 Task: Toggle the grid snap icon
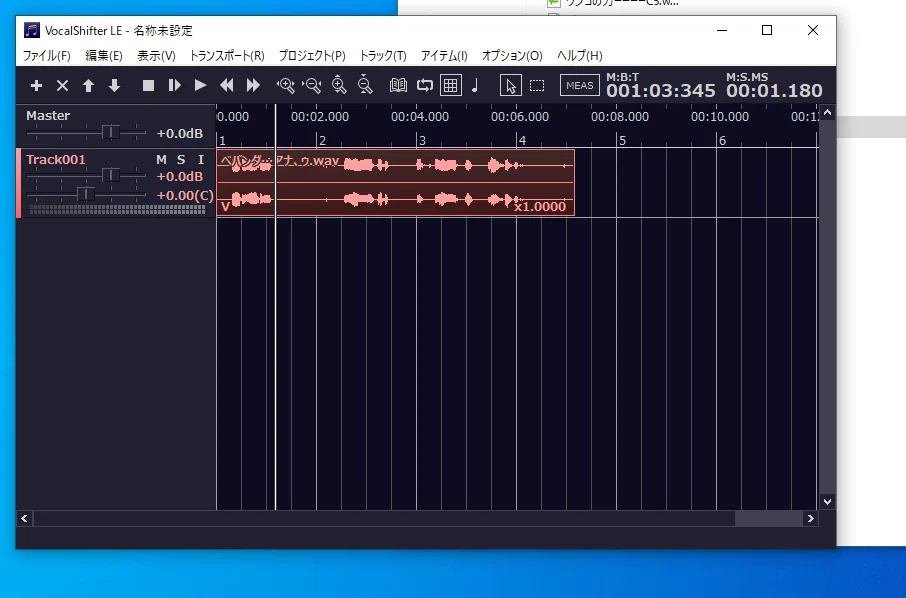[x=451, y=86]
